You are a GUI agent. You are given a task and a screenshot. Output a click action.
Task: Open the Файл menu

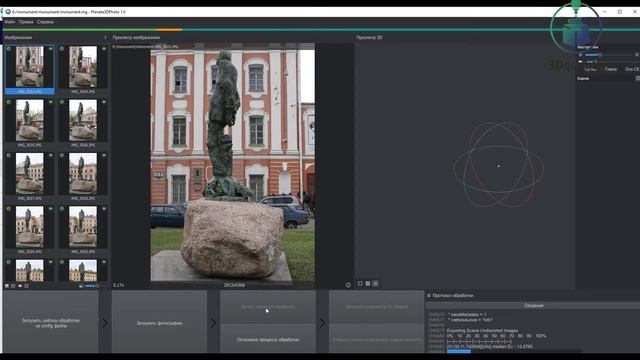(x=10, y=22)
